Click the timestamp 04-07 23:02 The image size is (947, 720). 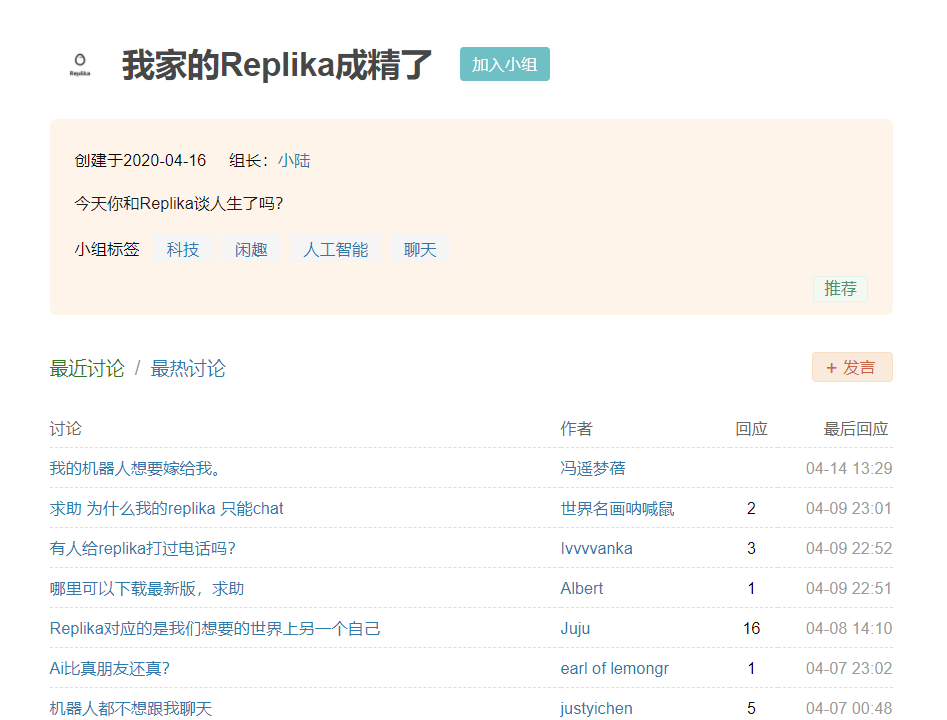(x=849, y=669)
